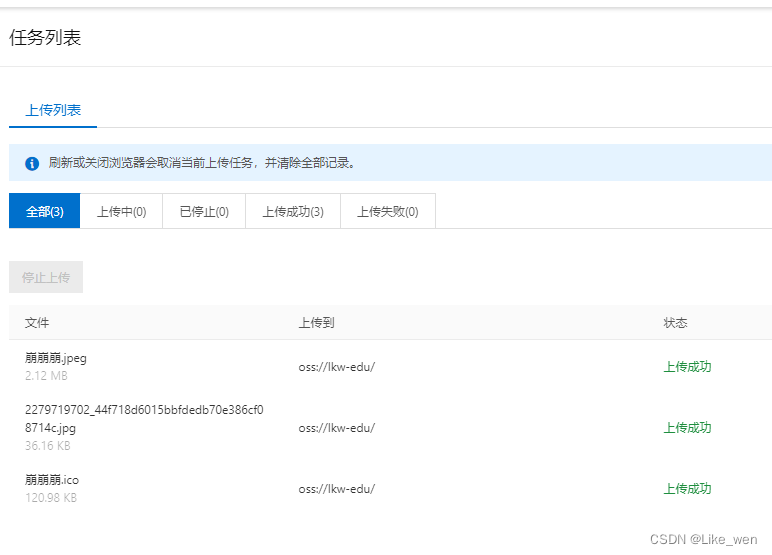Viewport: 772px width, 555px height.
Task: Select the 上传失败(0) filter tab
Action: [387, 211]
